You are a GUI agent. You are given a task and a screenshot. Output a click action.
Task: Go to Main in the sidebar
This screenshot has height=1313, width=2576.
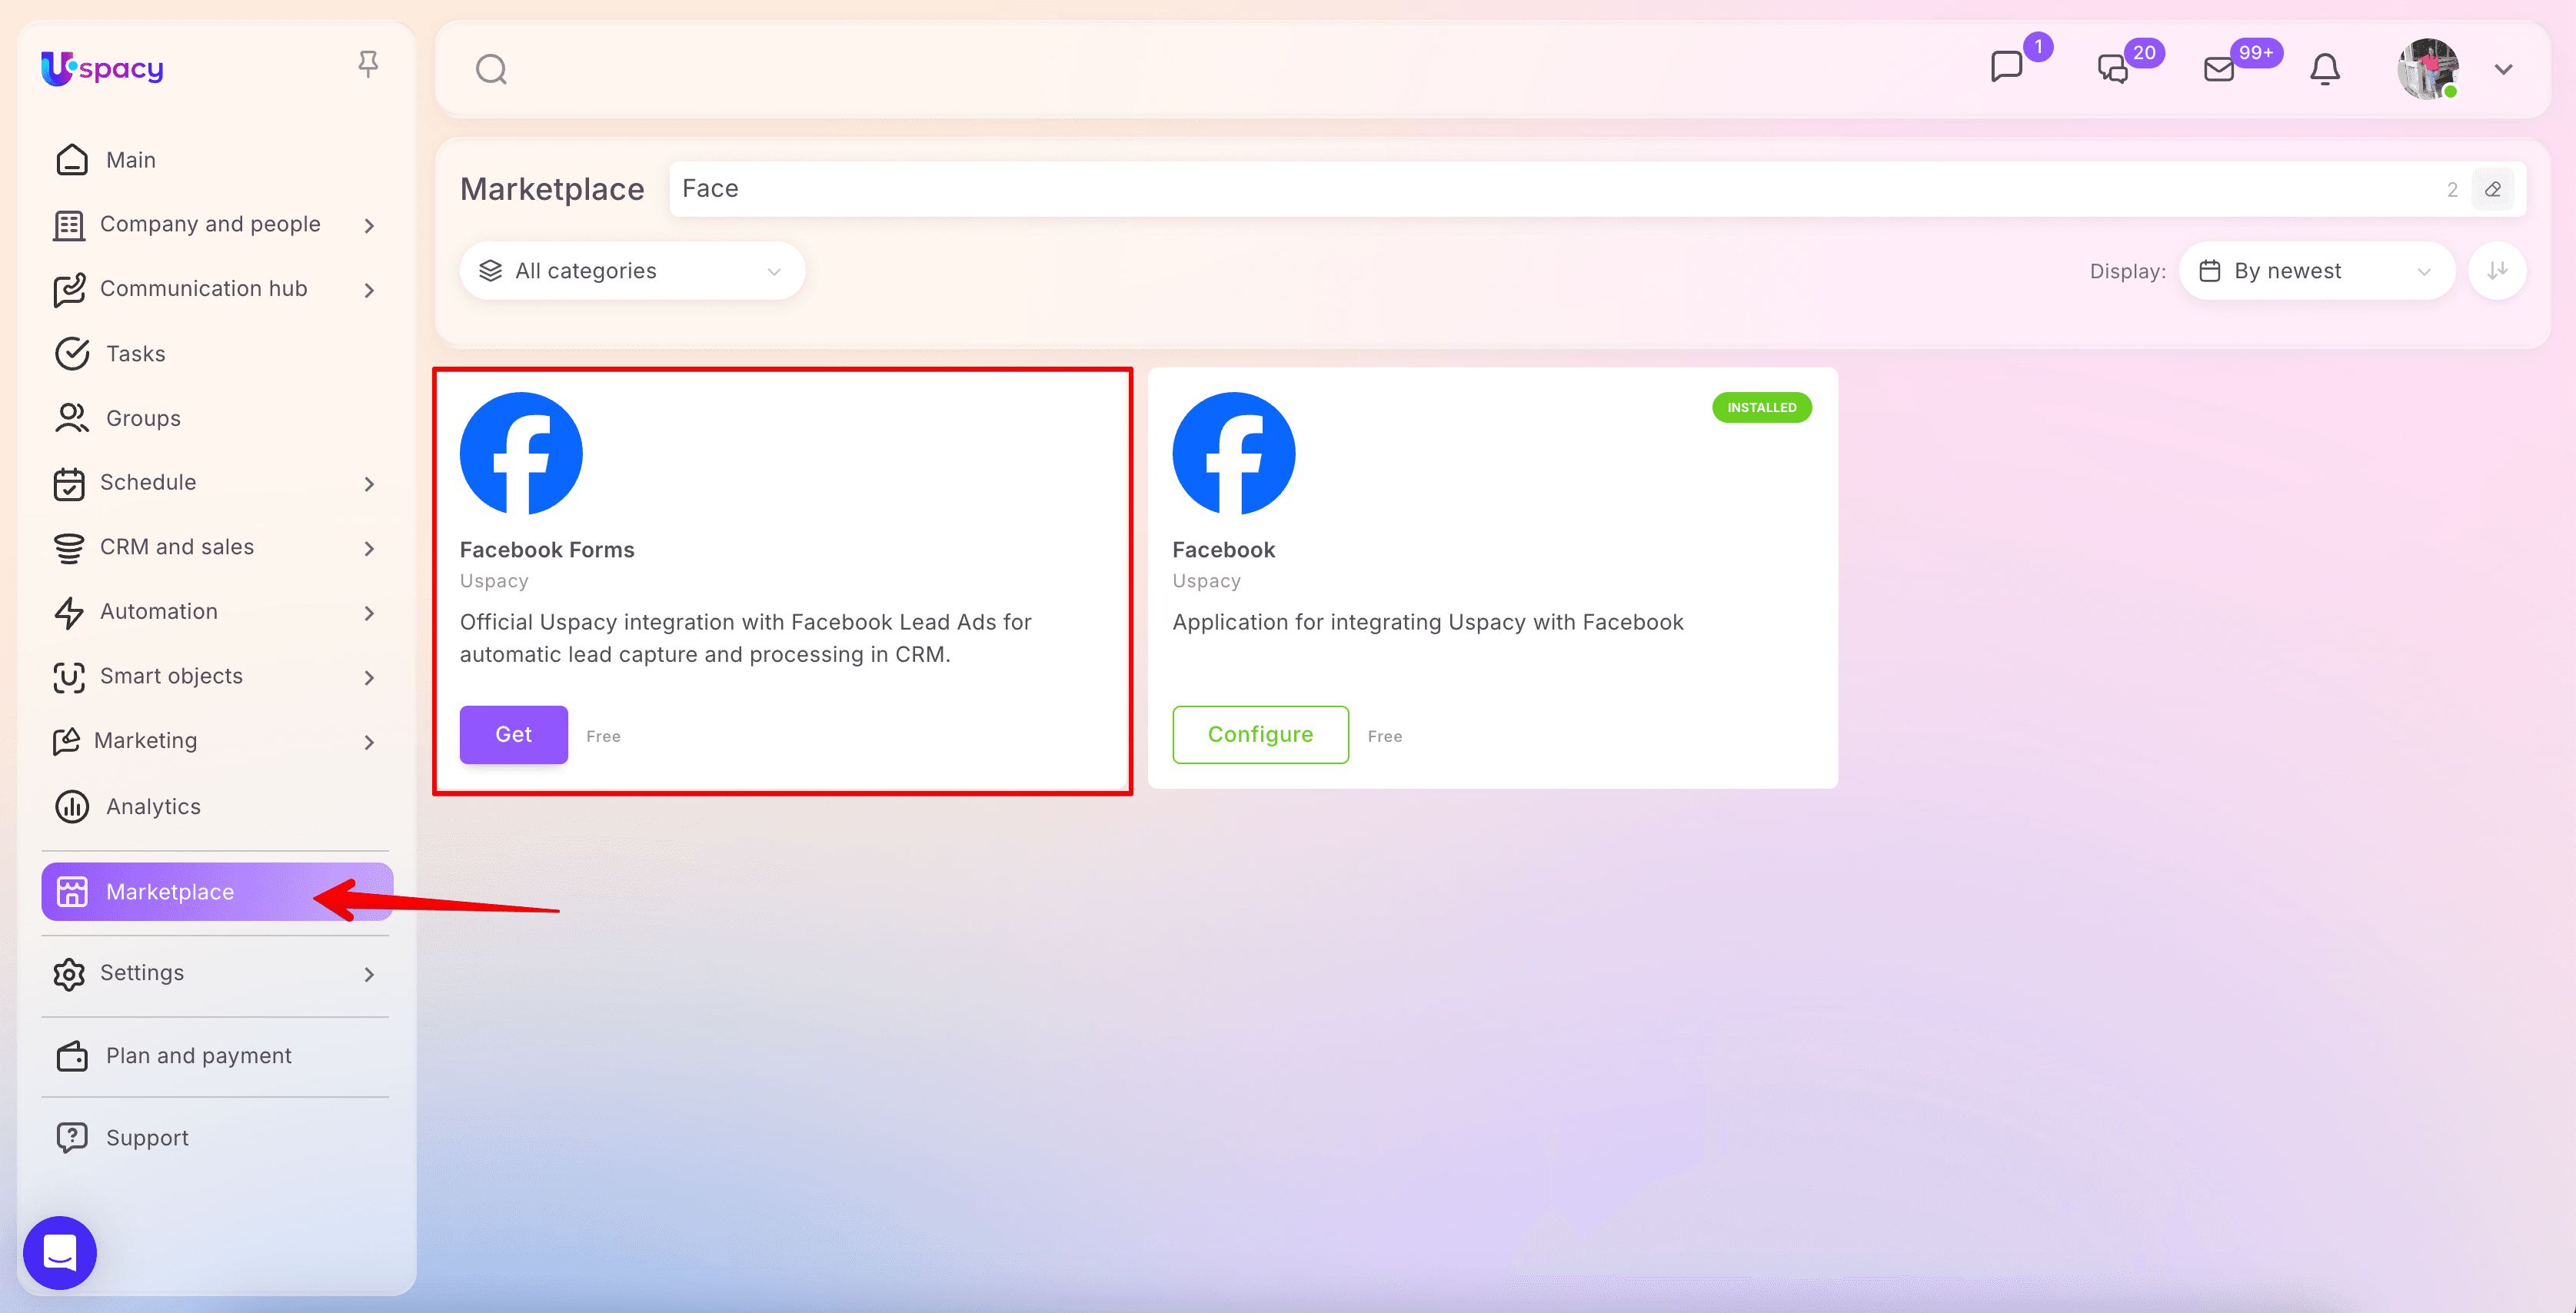[x=217, y=160]
